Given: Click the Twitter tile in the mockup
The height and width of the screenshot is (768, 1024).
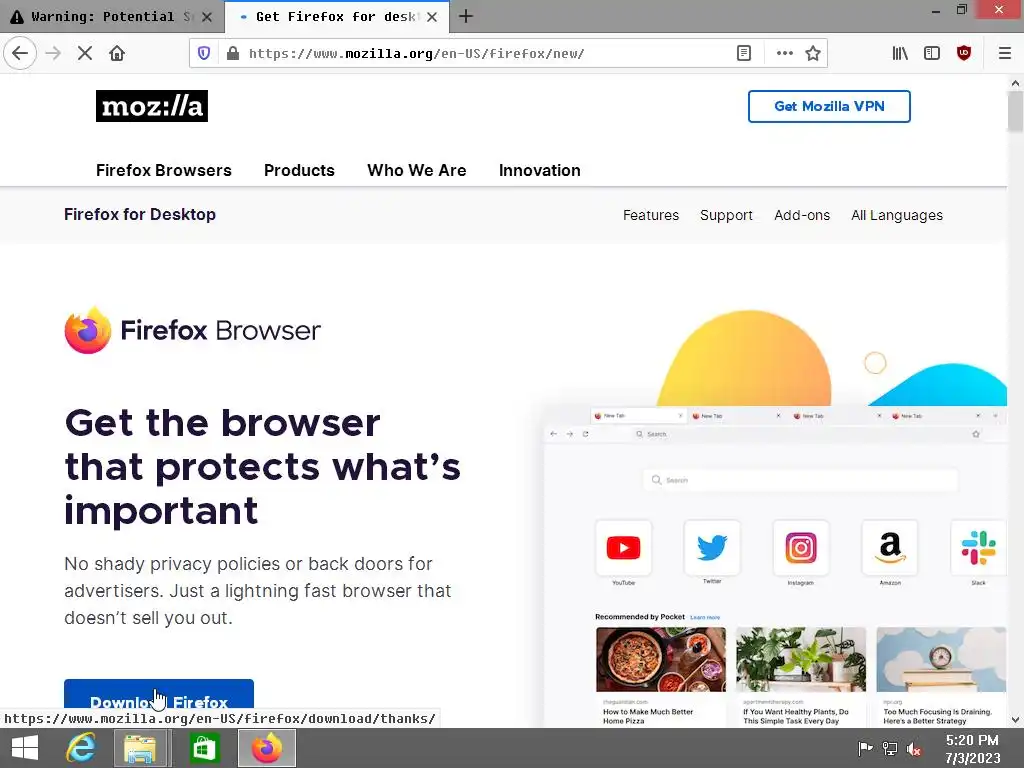Looking at the screenshot, I should click(x=712, y=548).
